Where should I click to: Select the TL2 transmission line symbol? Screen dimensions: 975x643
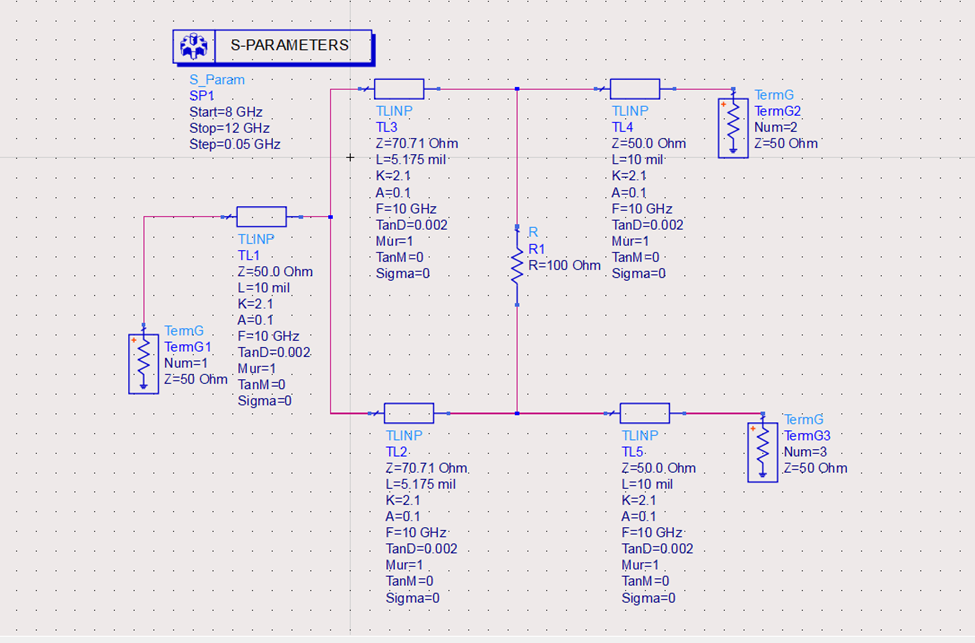click(408, 413)
